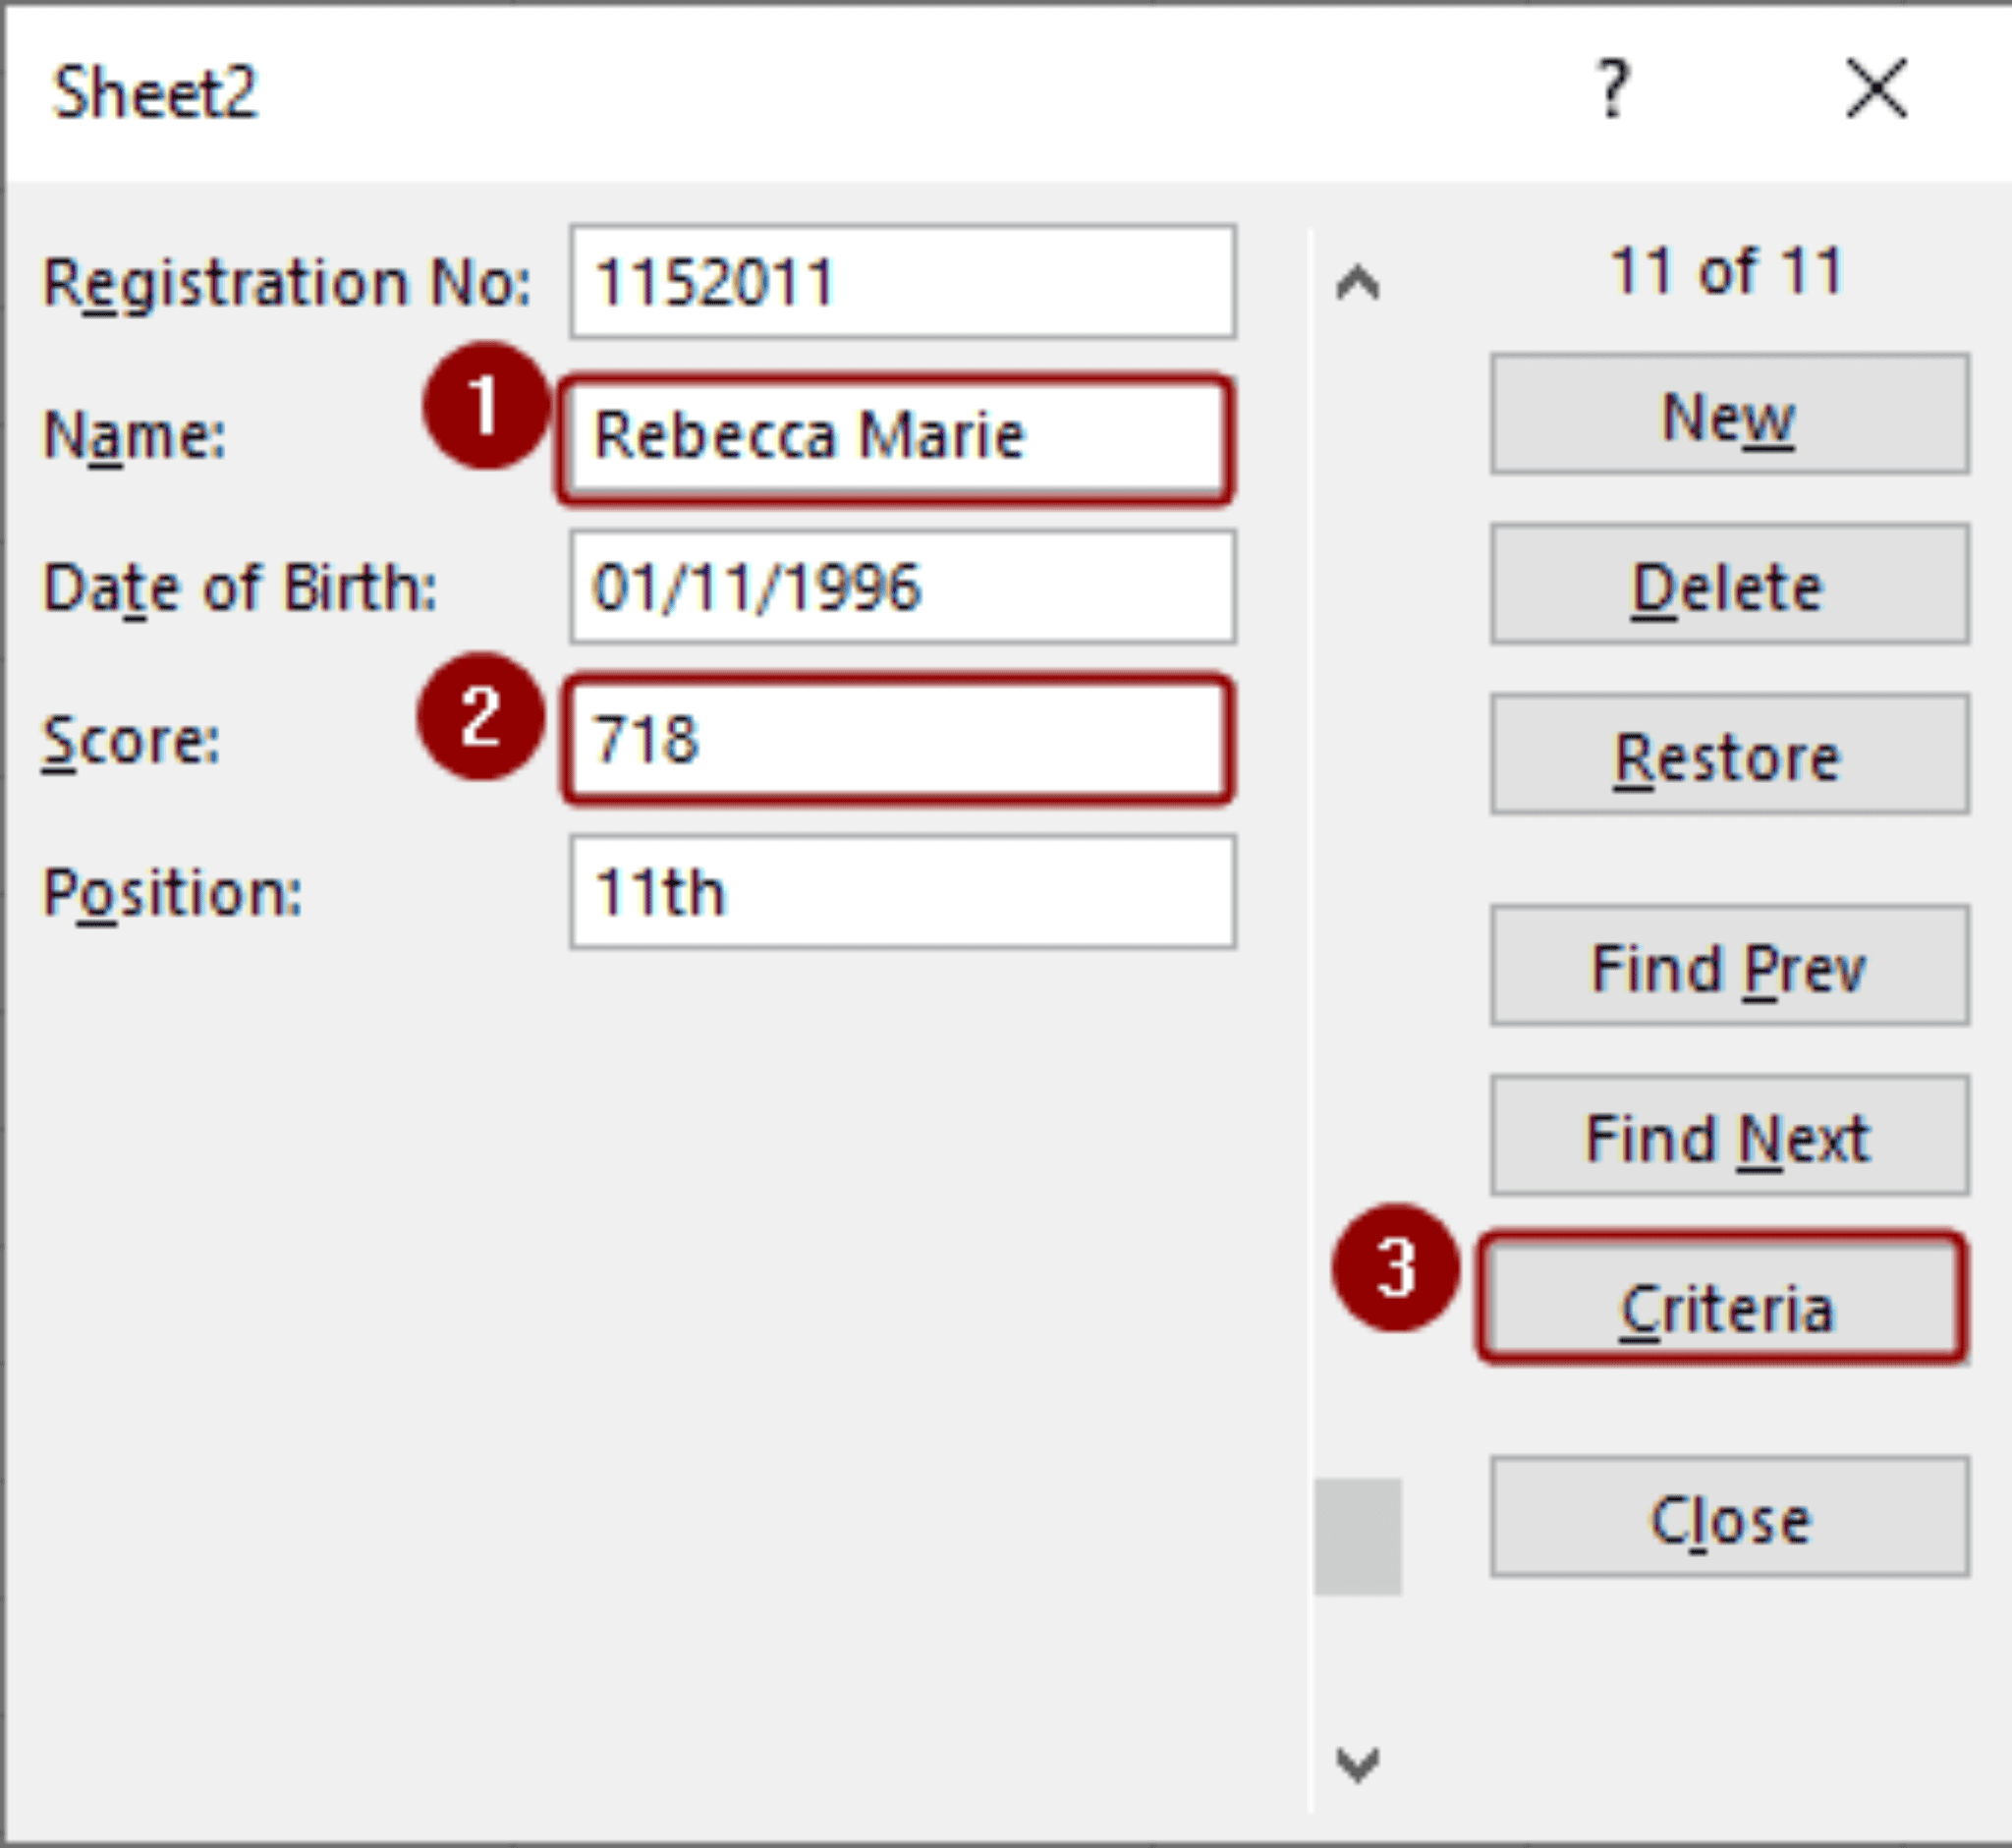The image size is (2012, 1848).
Task: Click the Name label
Action: 137,437
